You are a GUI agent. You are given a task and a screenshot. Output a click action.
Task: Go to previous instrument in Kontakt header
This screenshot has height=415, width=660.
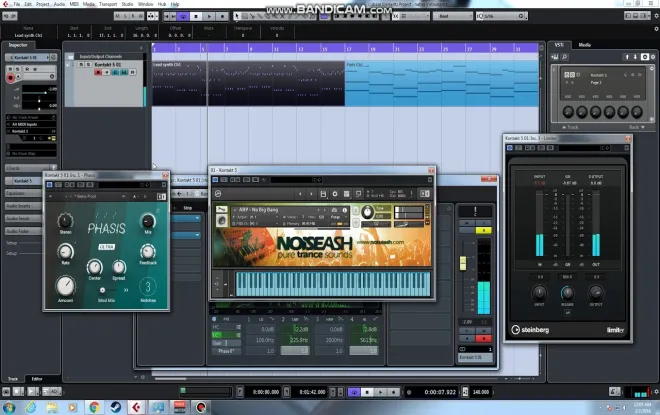[x=300, y=194]
